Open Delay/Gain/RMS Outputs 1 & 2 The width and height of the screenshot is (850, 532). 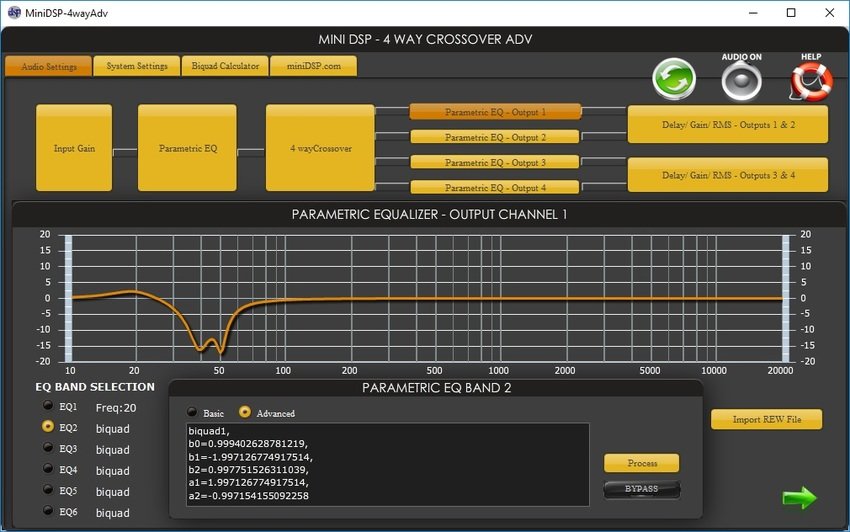pos(728,125)
